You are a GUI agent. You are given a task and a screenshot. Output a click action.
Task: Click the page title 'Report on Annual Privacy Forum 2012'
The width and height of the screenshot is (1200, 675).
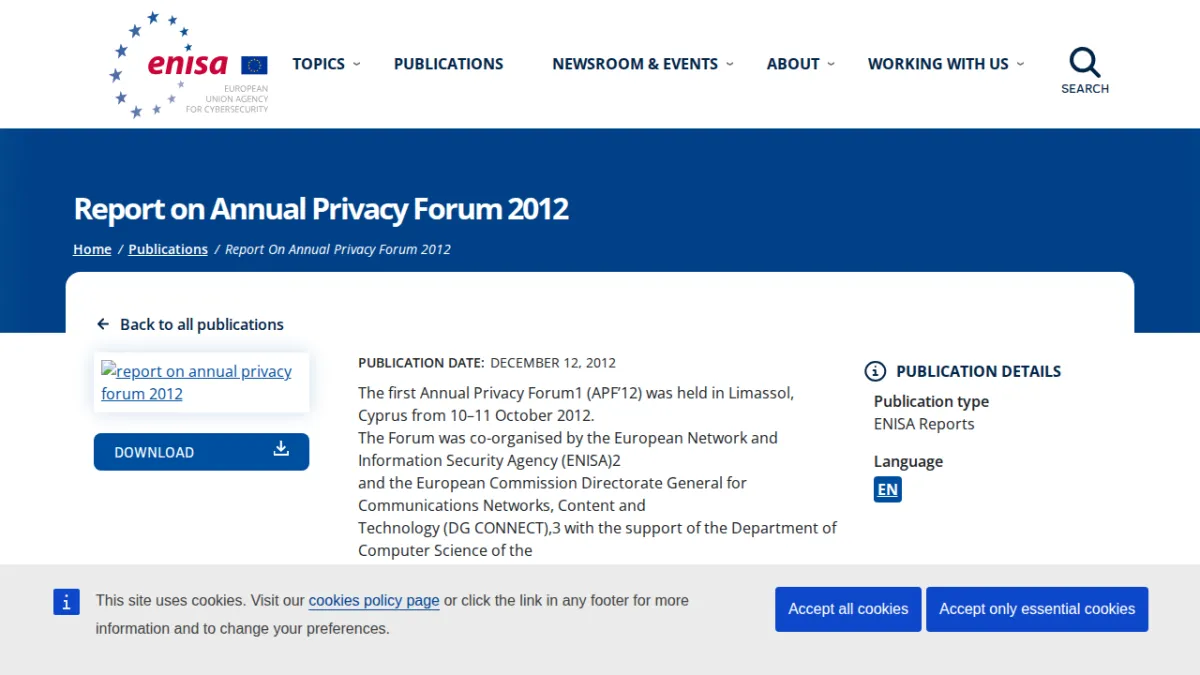pos(321,209)
